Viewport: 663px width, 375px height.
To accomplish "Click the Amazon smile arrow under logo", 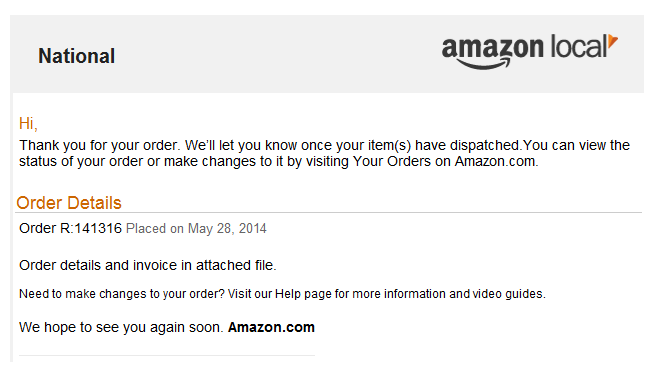I will coord(483,64).
